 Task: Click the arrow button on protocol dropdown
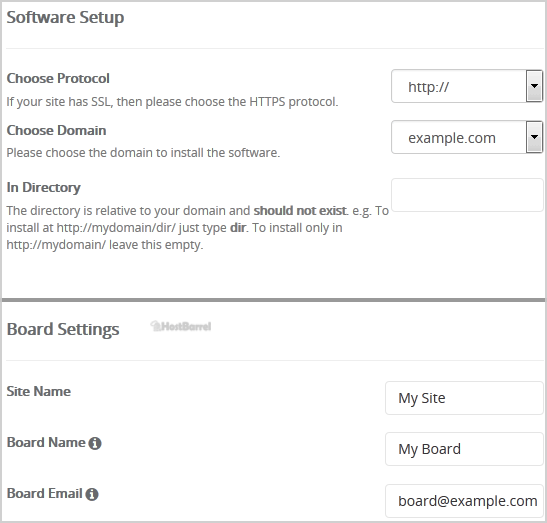(x=534, y=86)
